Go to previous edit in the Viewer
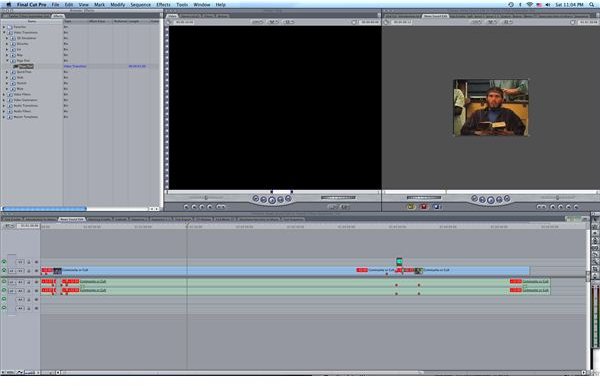Image resolution: width=600 pixels, height=386 pixels. tap(256, 199)
